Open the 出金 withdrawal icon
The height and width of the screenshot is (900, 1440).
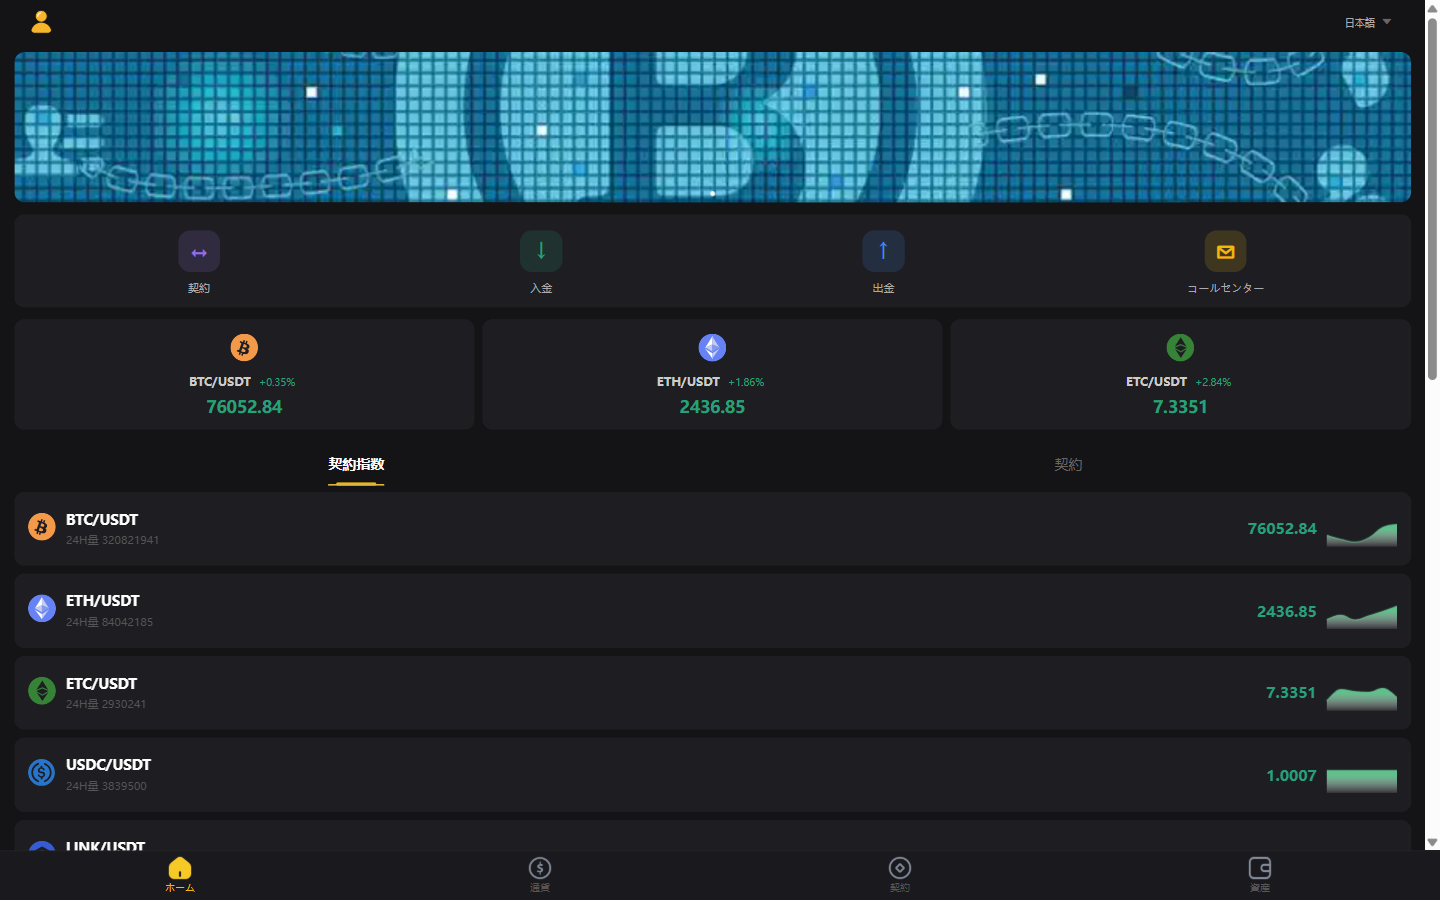[x=883, y=251]
